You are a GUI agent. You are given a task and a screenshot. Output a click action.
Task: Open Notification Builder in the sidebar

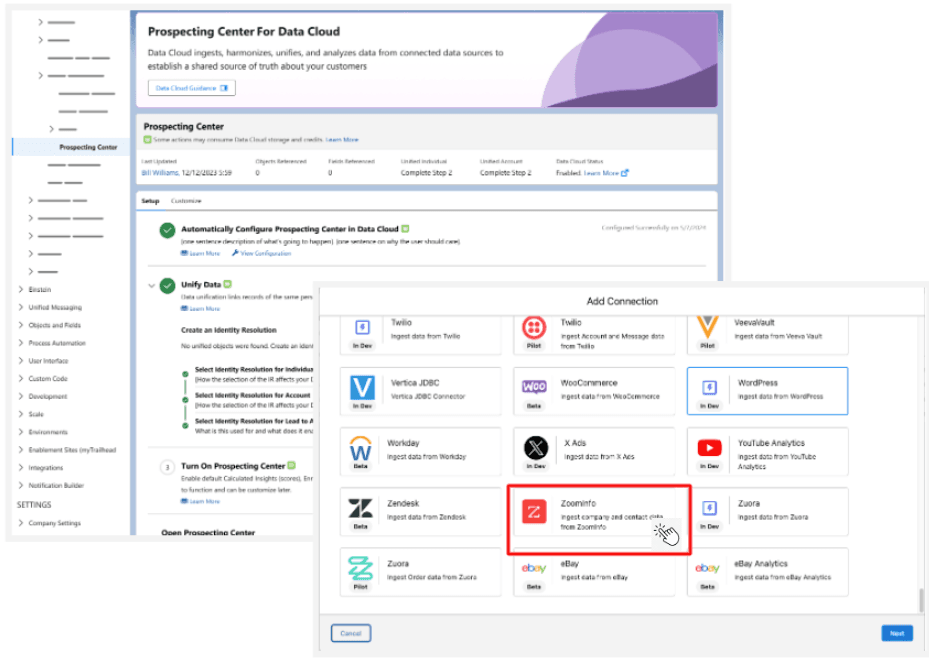click(x=56, y=485)
